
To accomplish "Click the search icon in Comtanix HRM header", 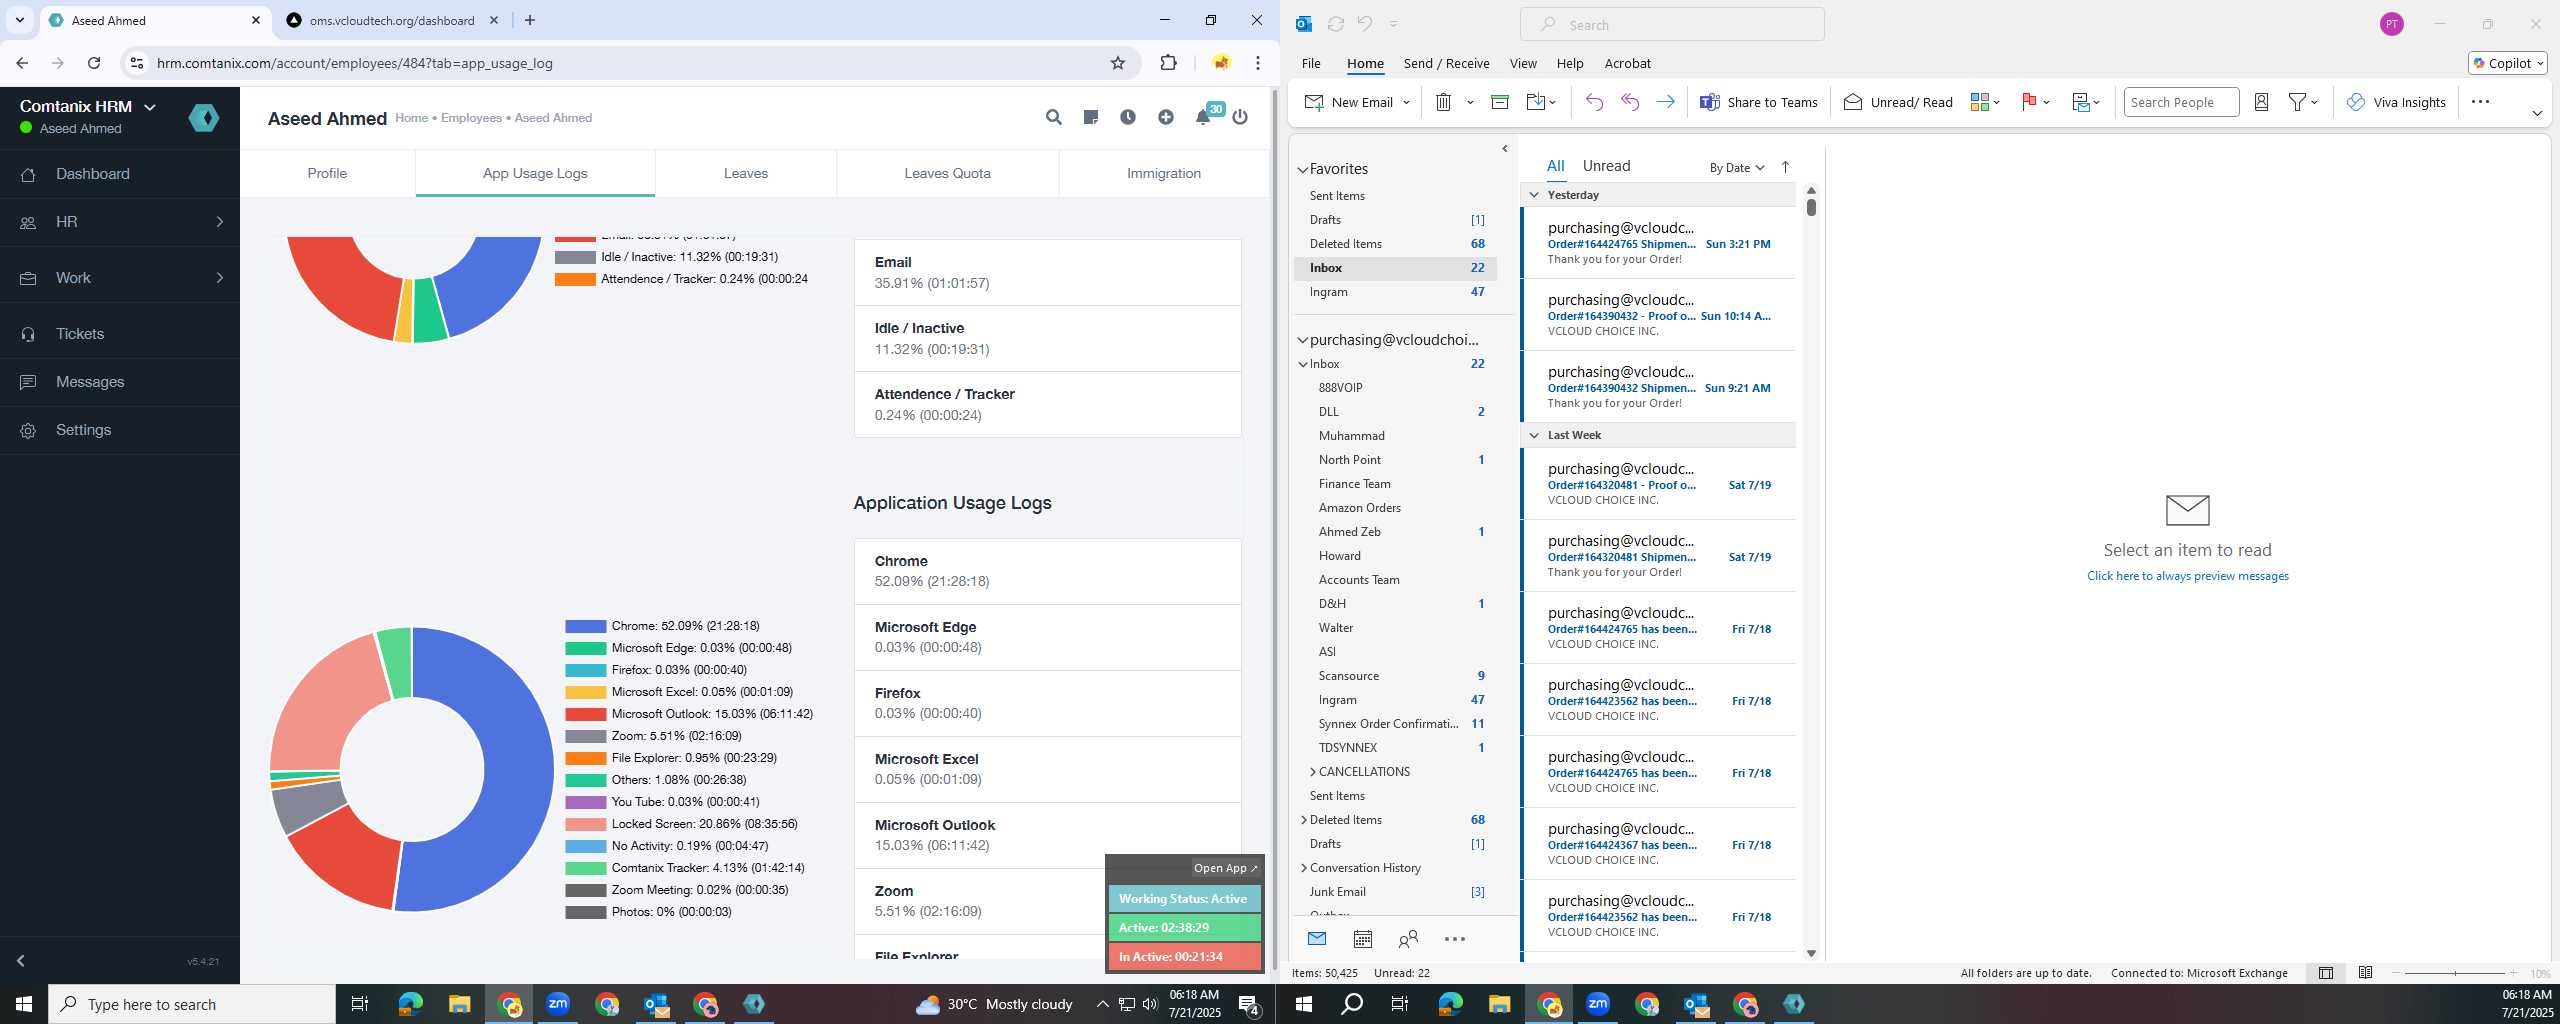I will pos(1053,117).
